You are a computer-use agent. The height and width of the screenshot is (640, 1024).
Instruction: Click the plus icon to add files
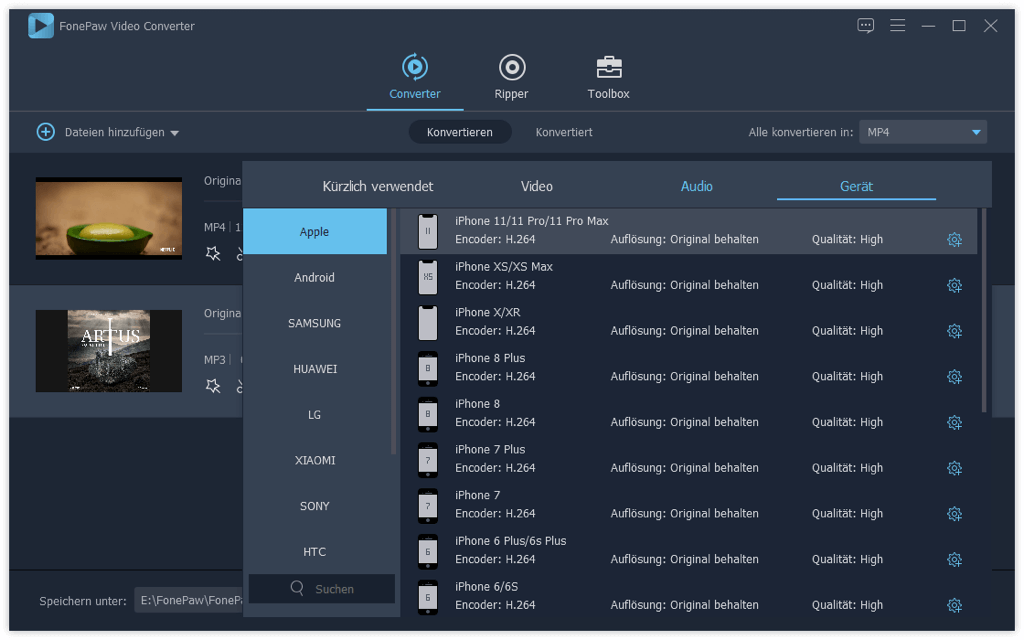pyautogui.click(x=45, y=132)
